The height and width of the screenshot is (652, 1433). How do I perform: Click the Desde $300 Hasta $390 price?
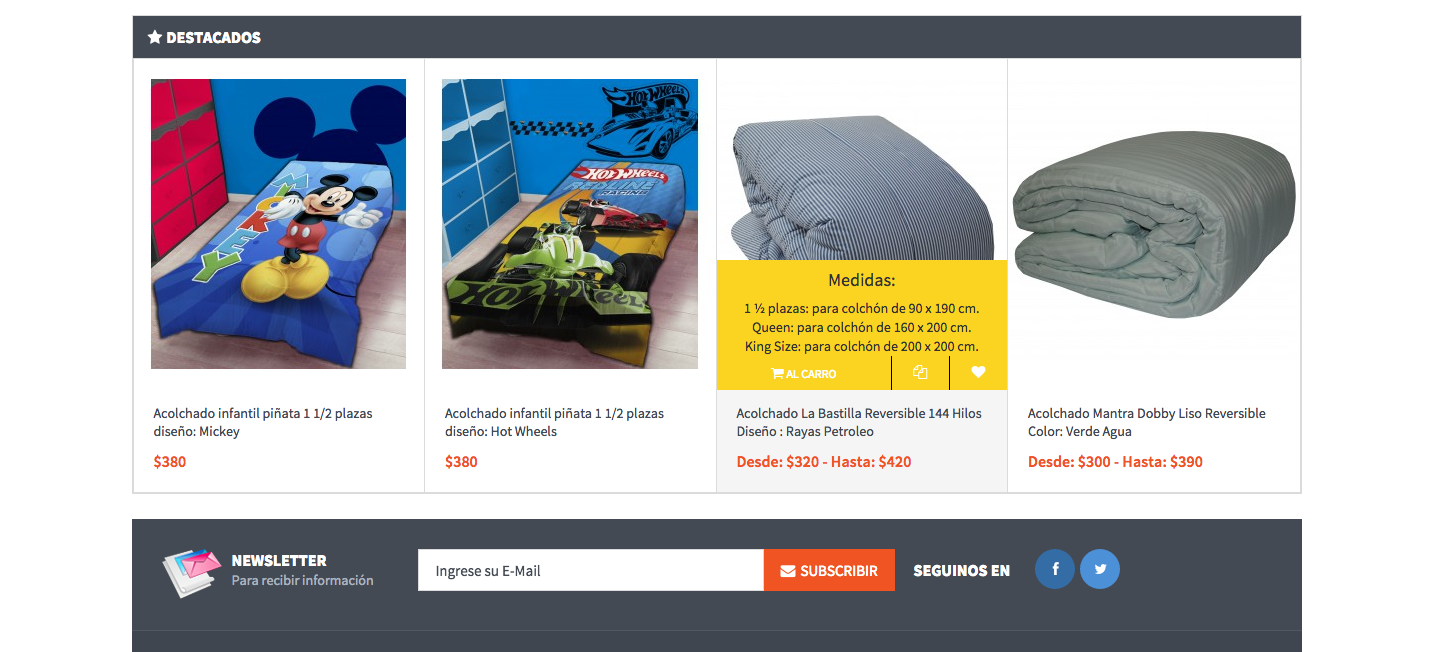(1115, 462)
